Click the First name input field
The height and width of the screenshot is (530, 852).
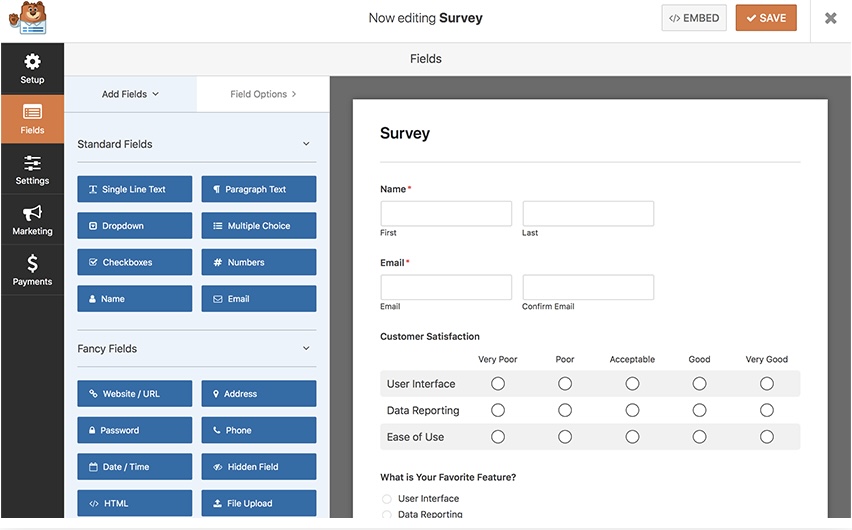coord(446,213)
